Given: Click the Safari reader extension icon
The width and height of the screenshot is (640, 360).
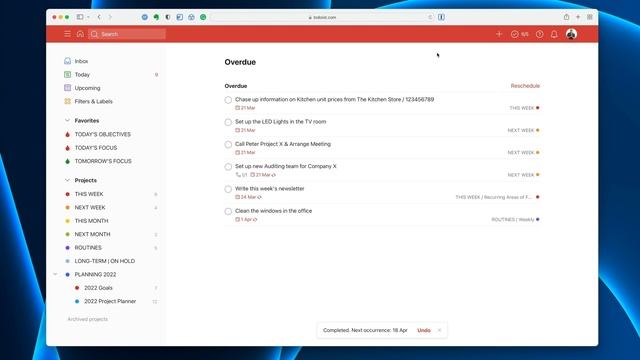Looking at the screenshot, I should click(x=441, y=17).
